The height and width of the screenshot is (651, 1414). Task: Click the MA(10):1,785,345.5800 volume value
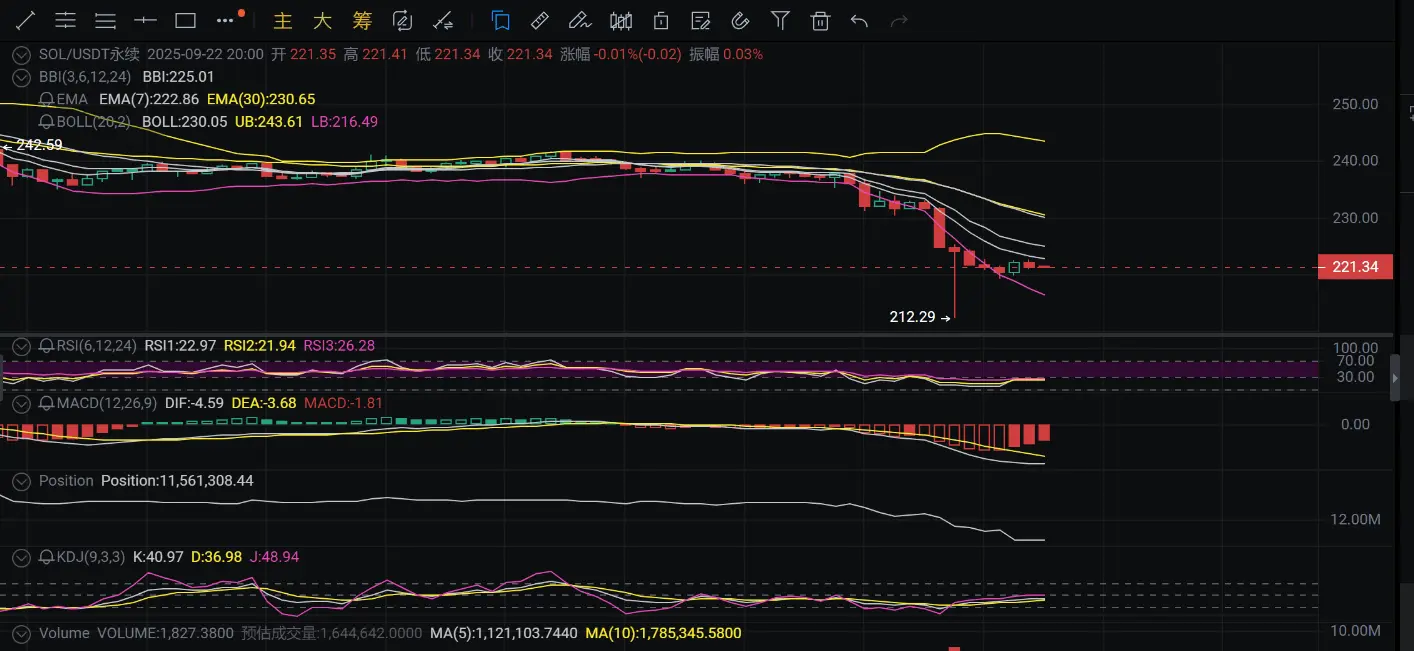[x=663, y=633]
